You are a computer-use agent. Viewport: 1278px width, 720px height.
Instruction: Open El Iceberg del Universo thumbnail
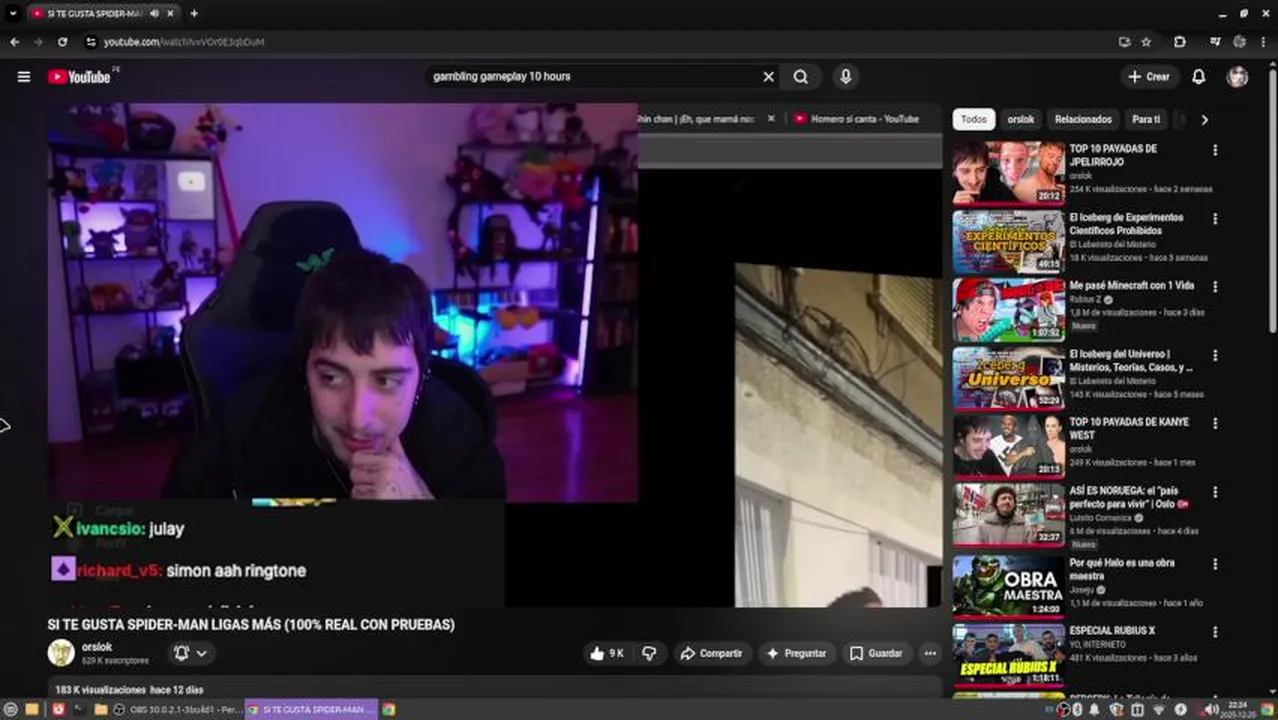pos(1008,378)
